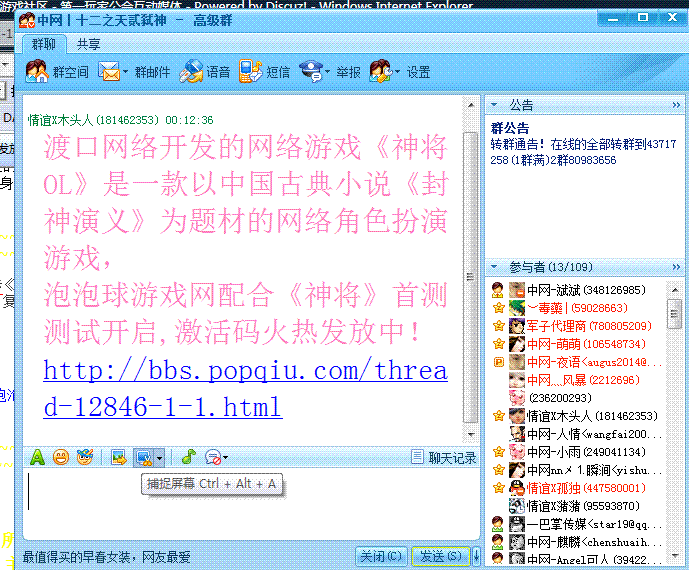Click the send picture icon
This screenshot has width=689, height=570.
[x=118, y=457]
